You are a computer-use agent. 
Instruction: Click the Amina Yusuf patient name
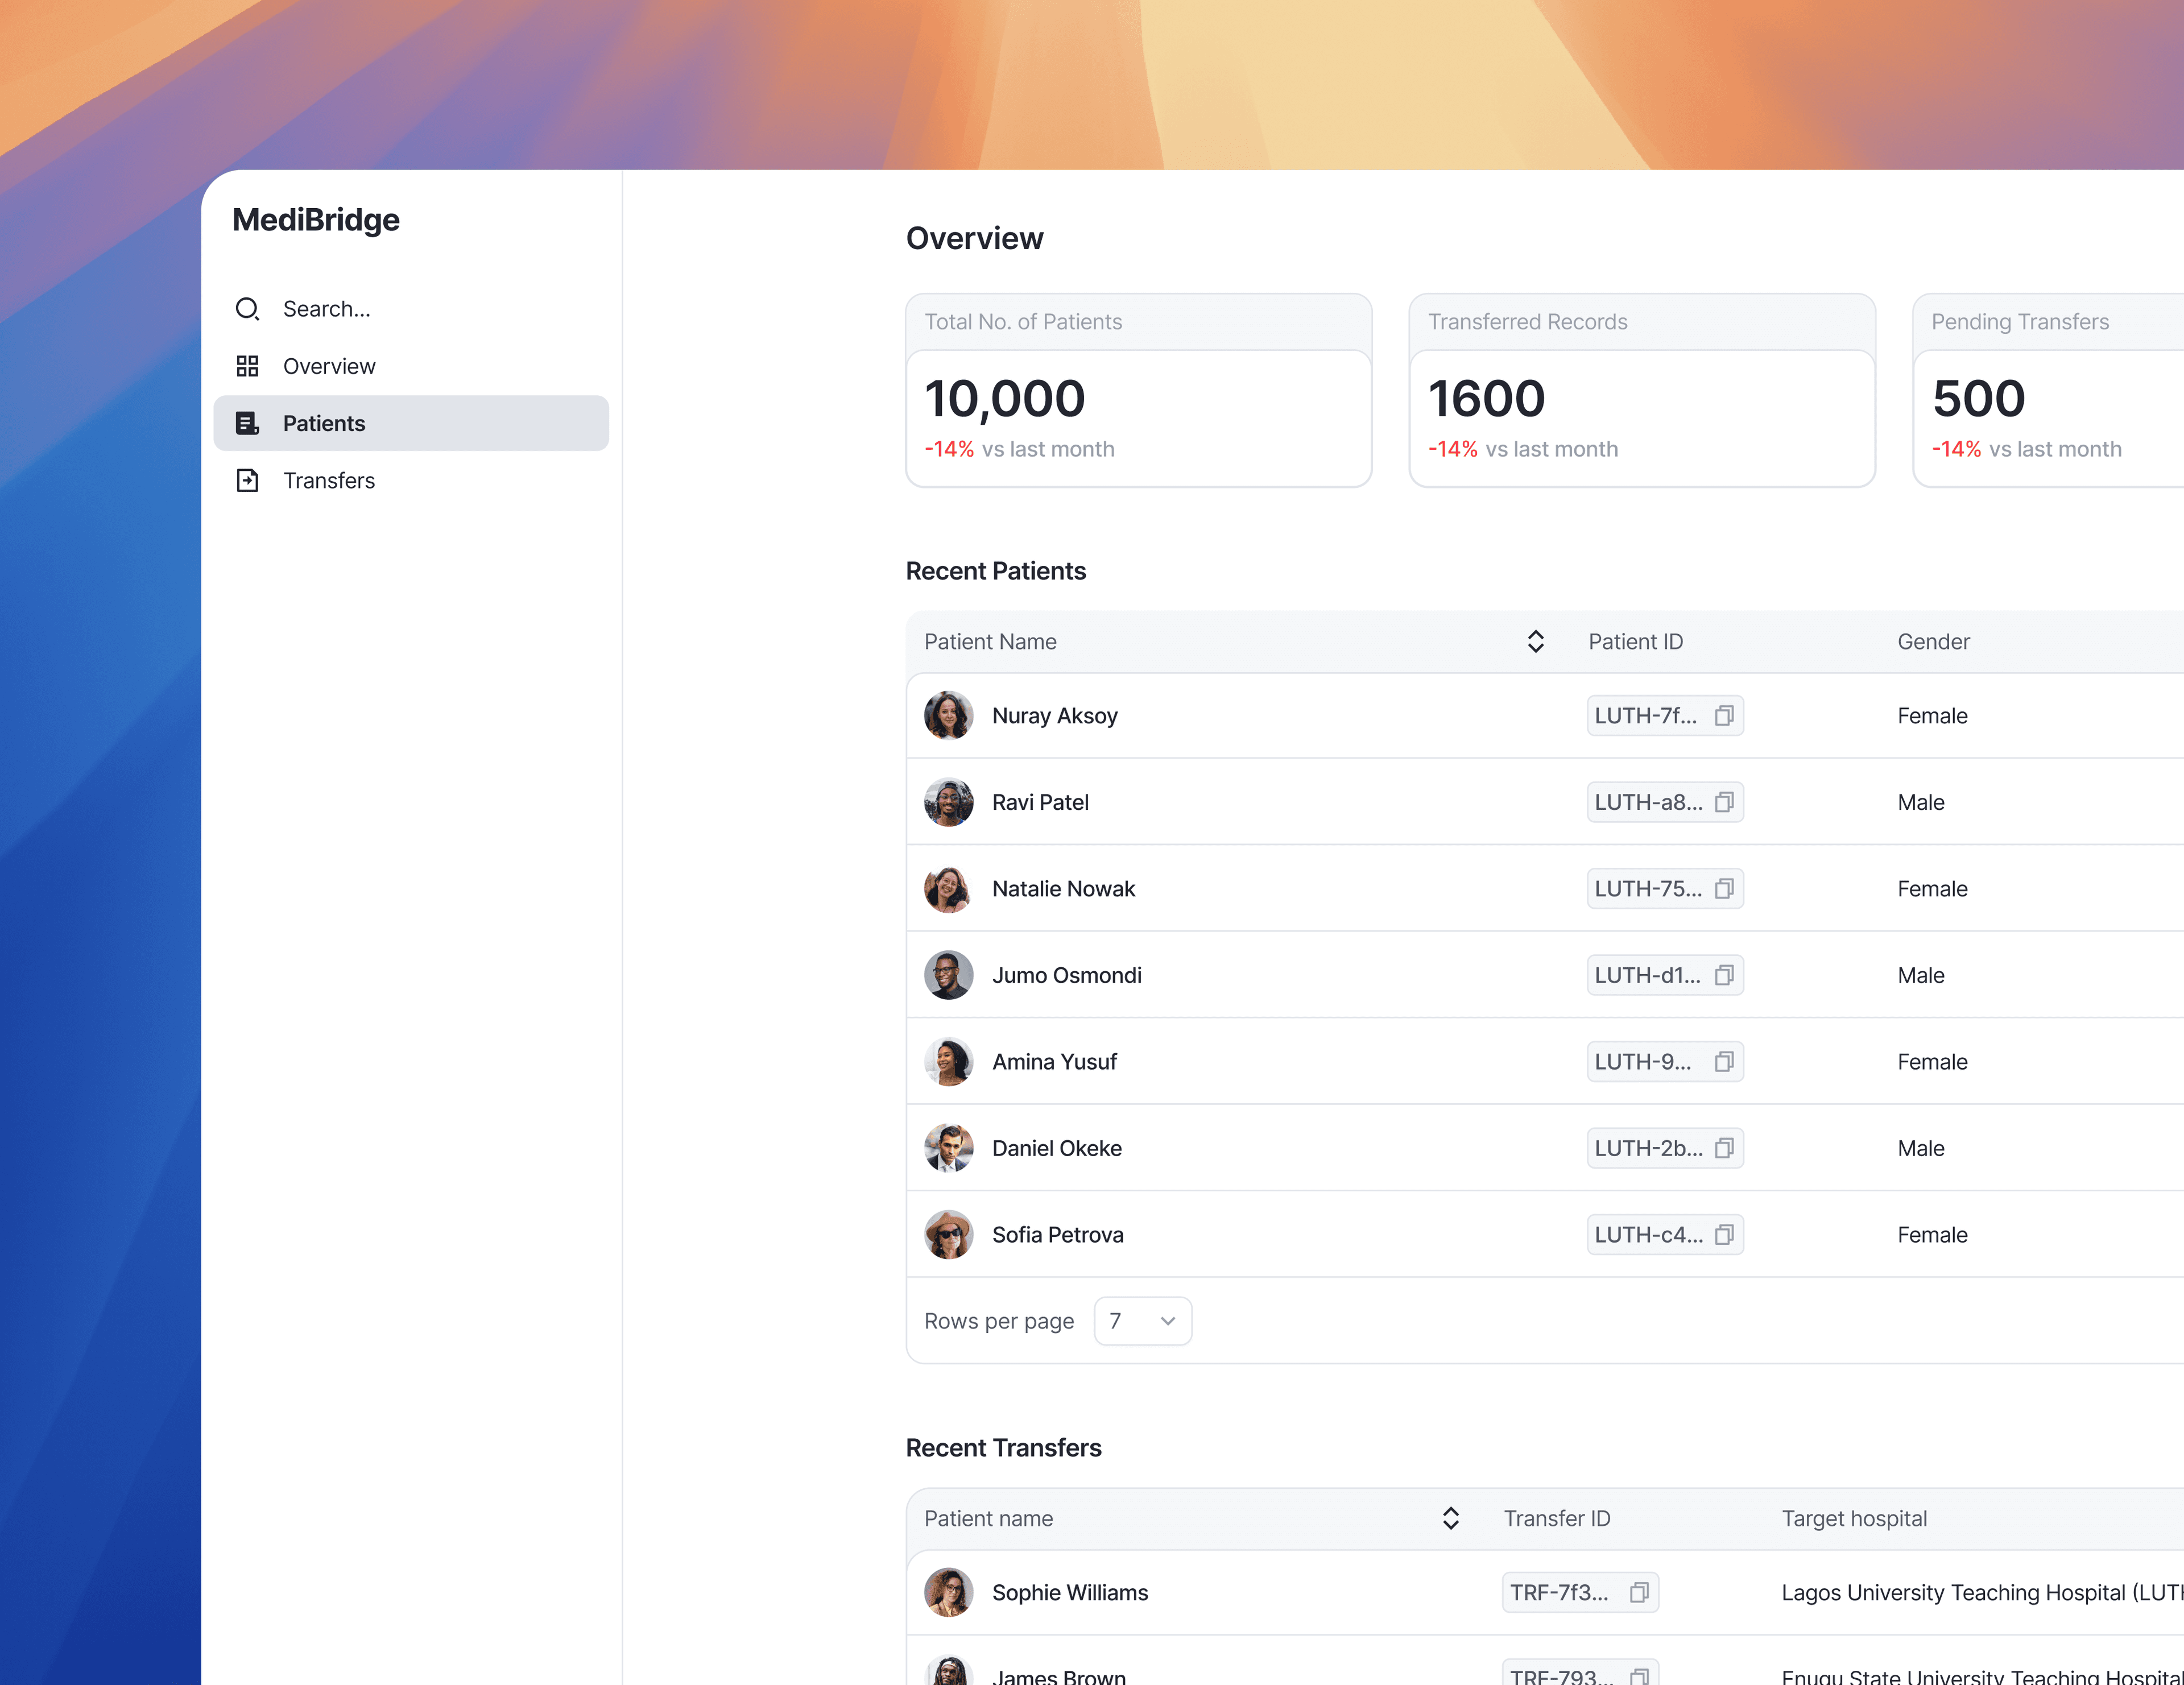(1055, 1062)
